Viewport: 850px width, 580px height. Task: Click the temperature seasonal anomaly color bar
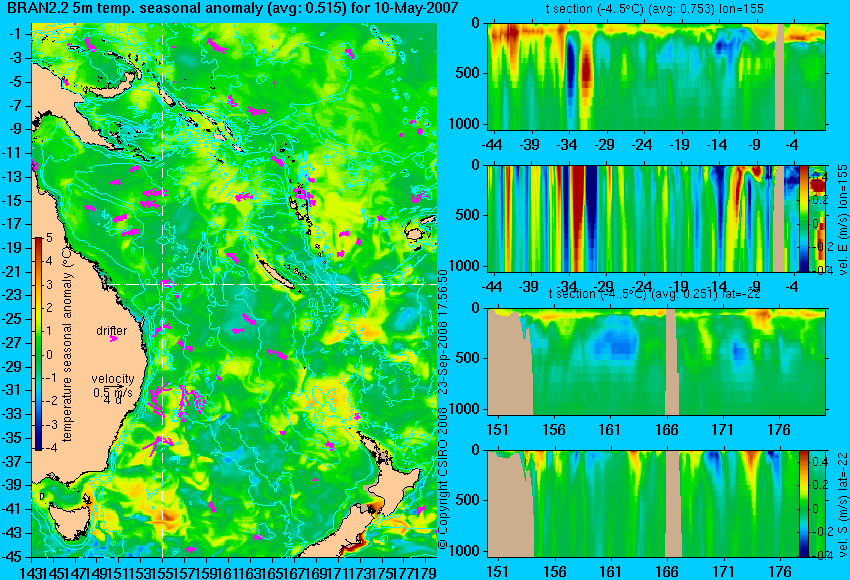point(38,344)
